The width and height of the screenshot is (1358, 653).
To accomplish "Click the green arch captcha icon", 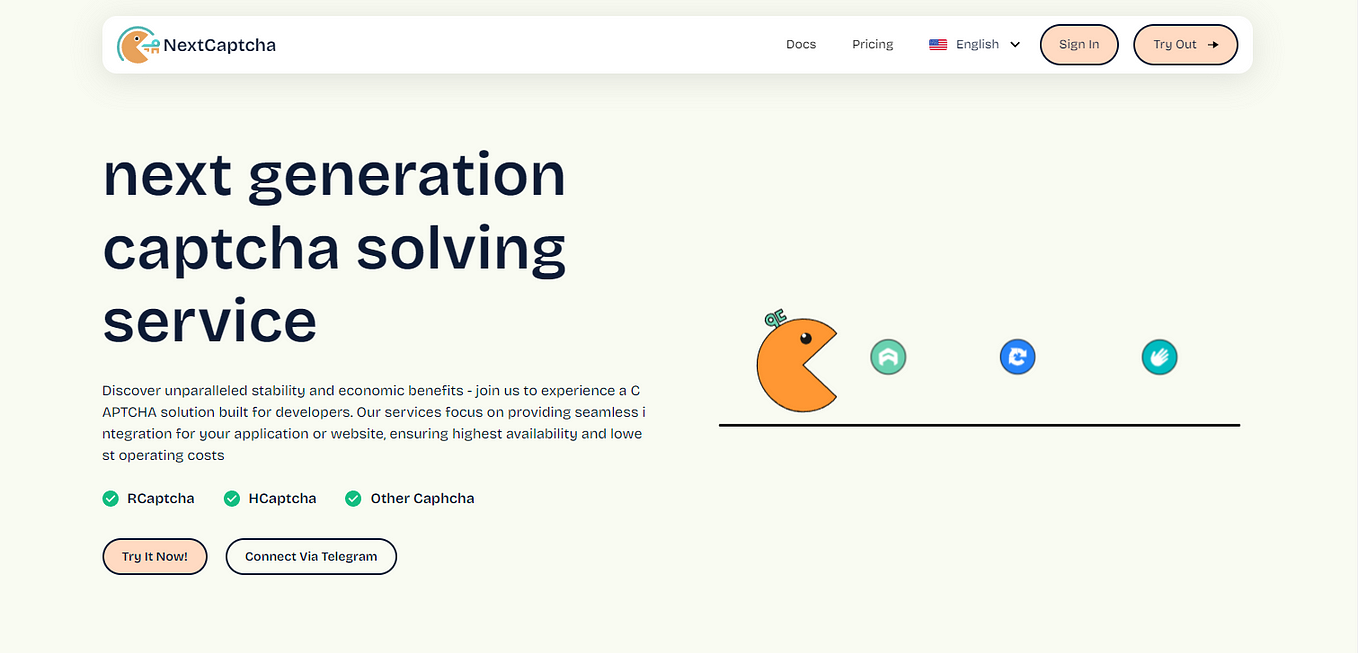I will tap(888, 356).
